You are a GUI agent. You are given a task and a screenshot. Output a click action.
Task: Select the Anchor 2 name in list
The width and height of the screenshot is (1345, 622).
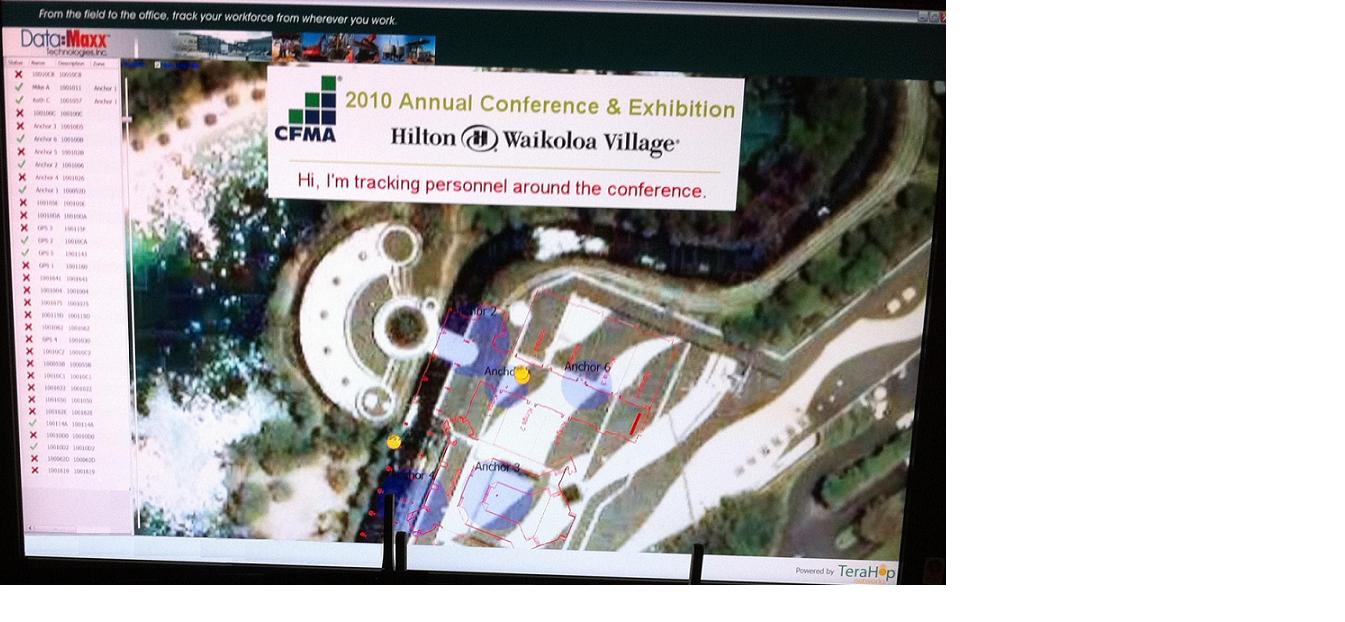pos(46,164)
